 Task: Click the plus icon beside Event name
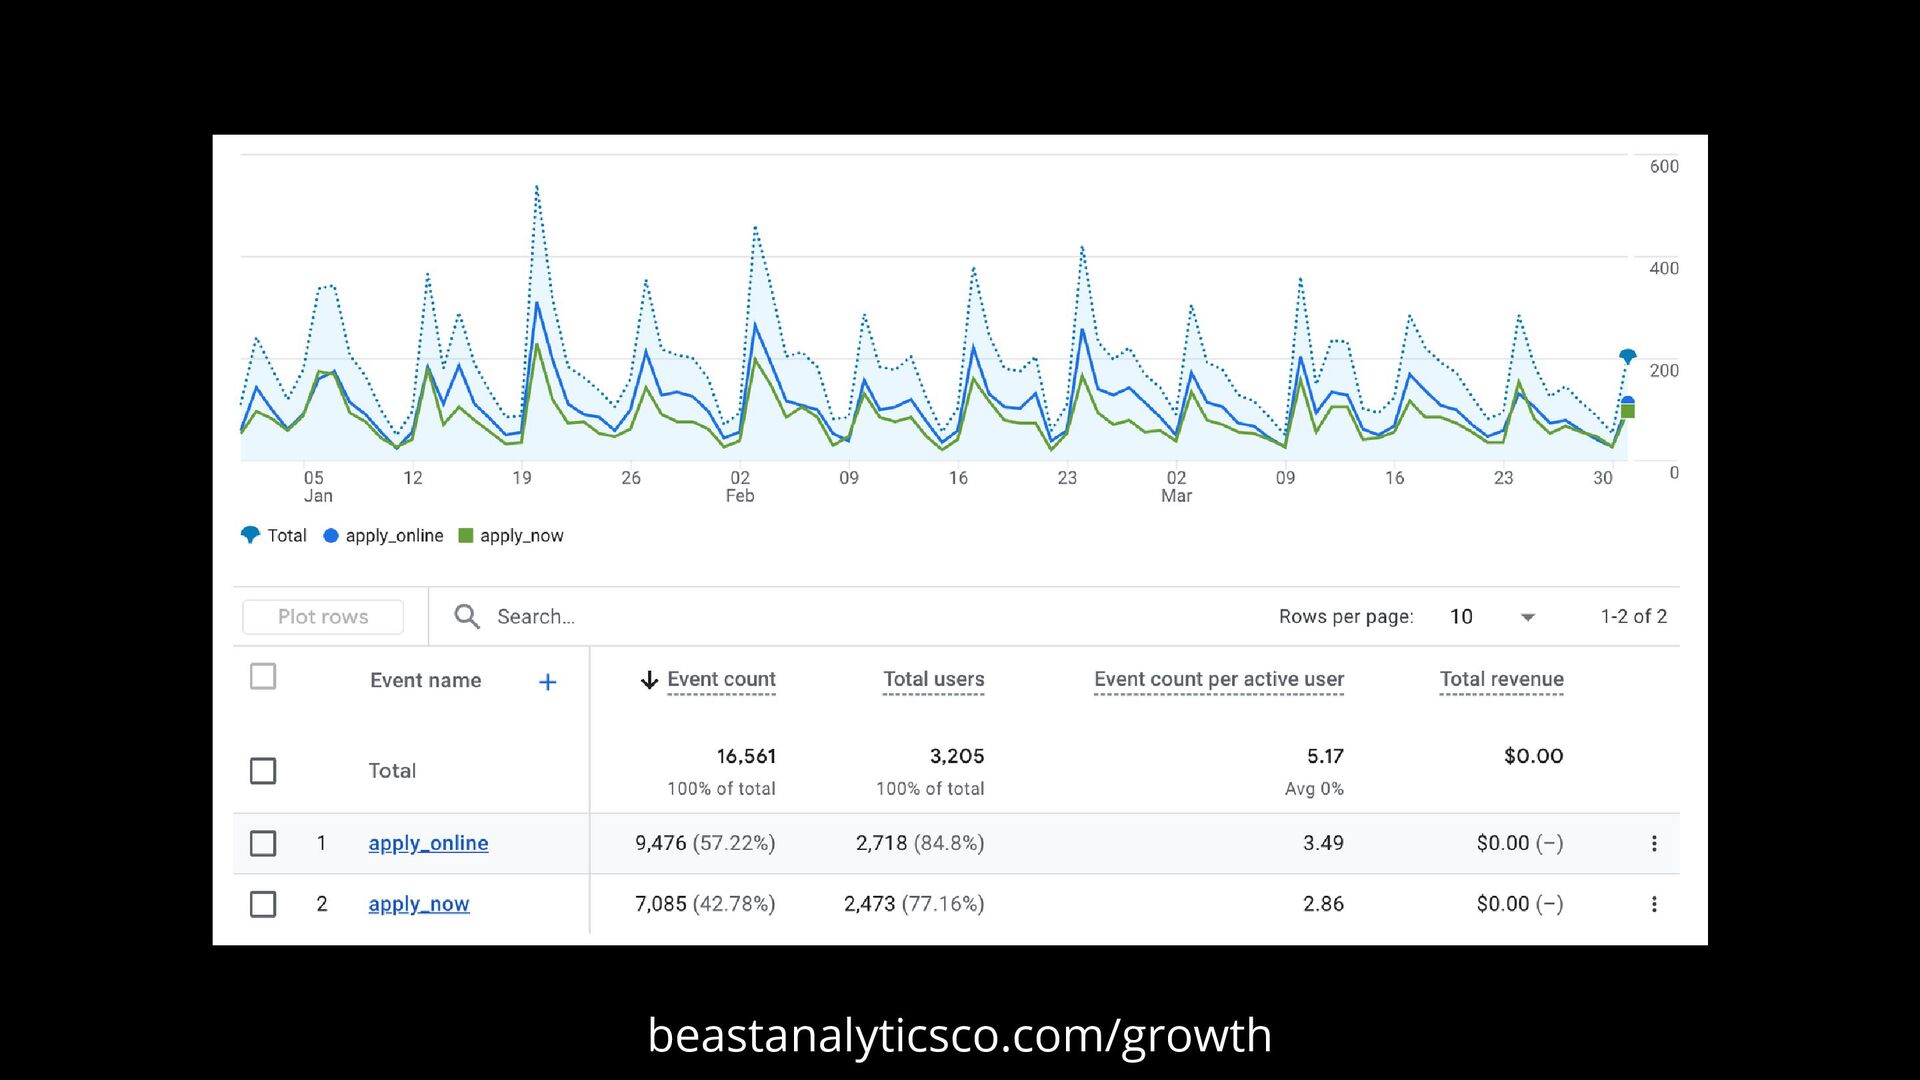pyautogui.click(x=547, y=682)
